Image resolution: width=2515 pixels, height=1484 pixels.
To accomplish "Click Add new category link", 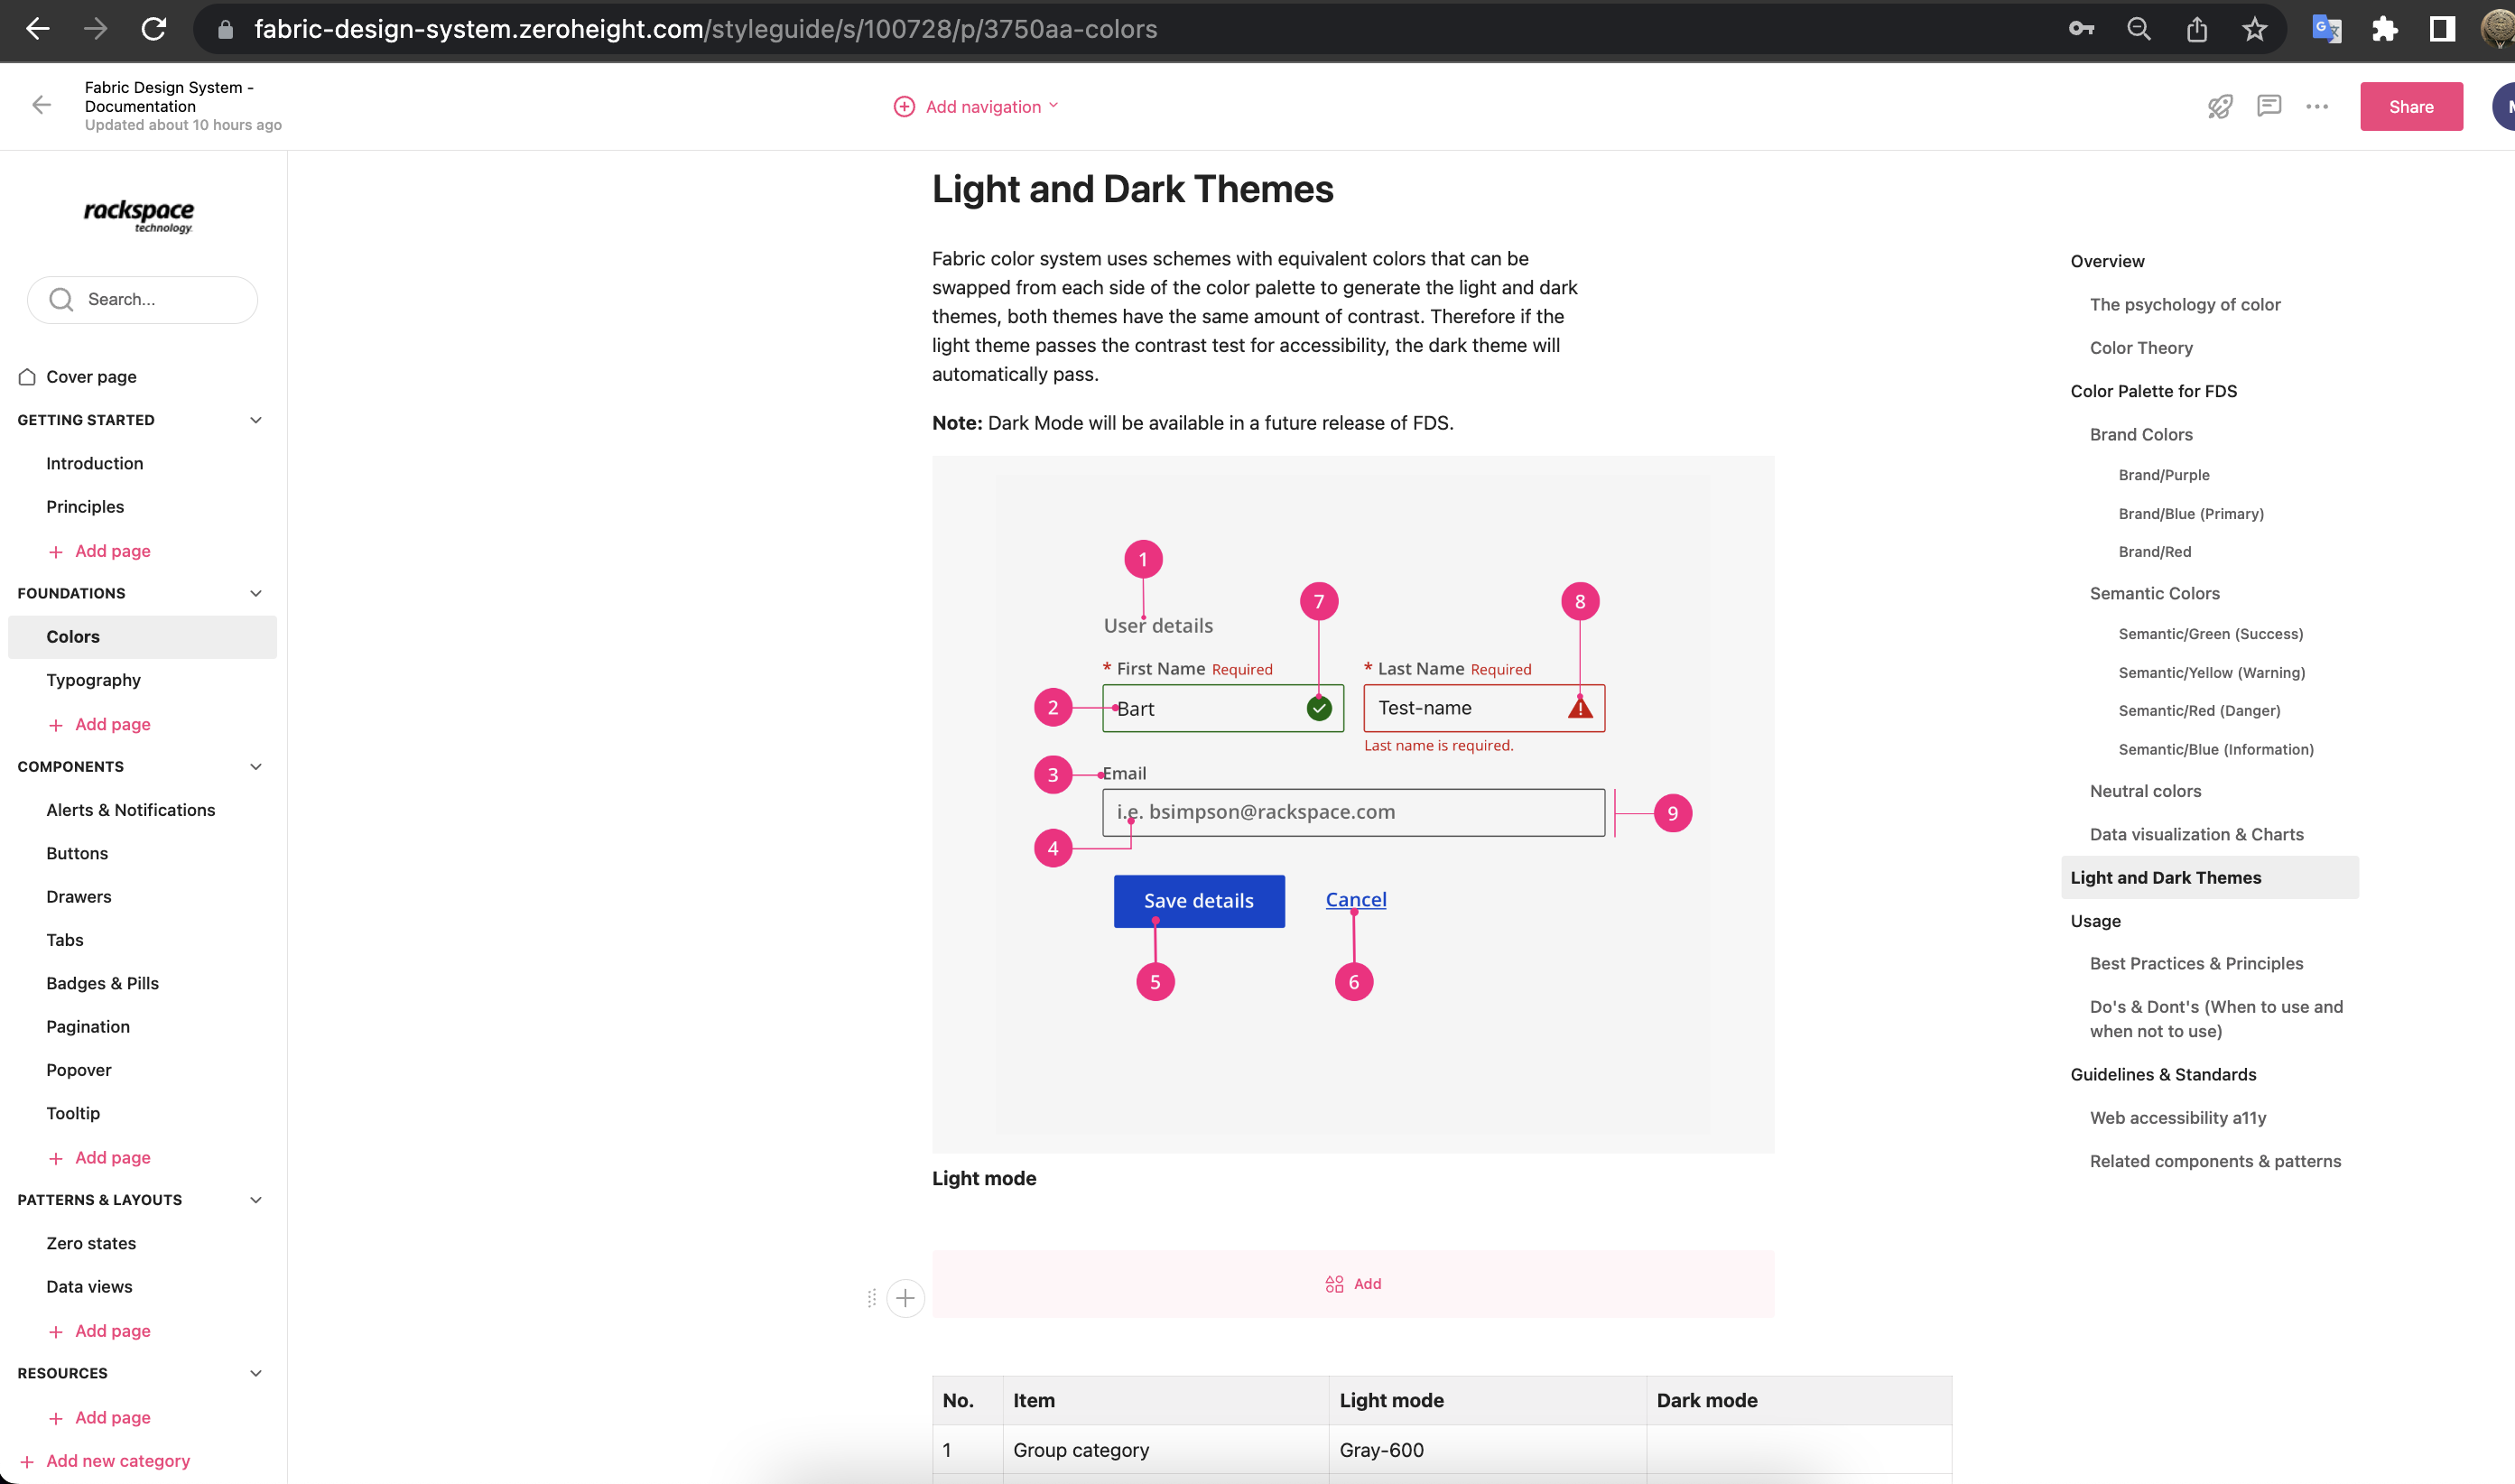I will 117,1461.
